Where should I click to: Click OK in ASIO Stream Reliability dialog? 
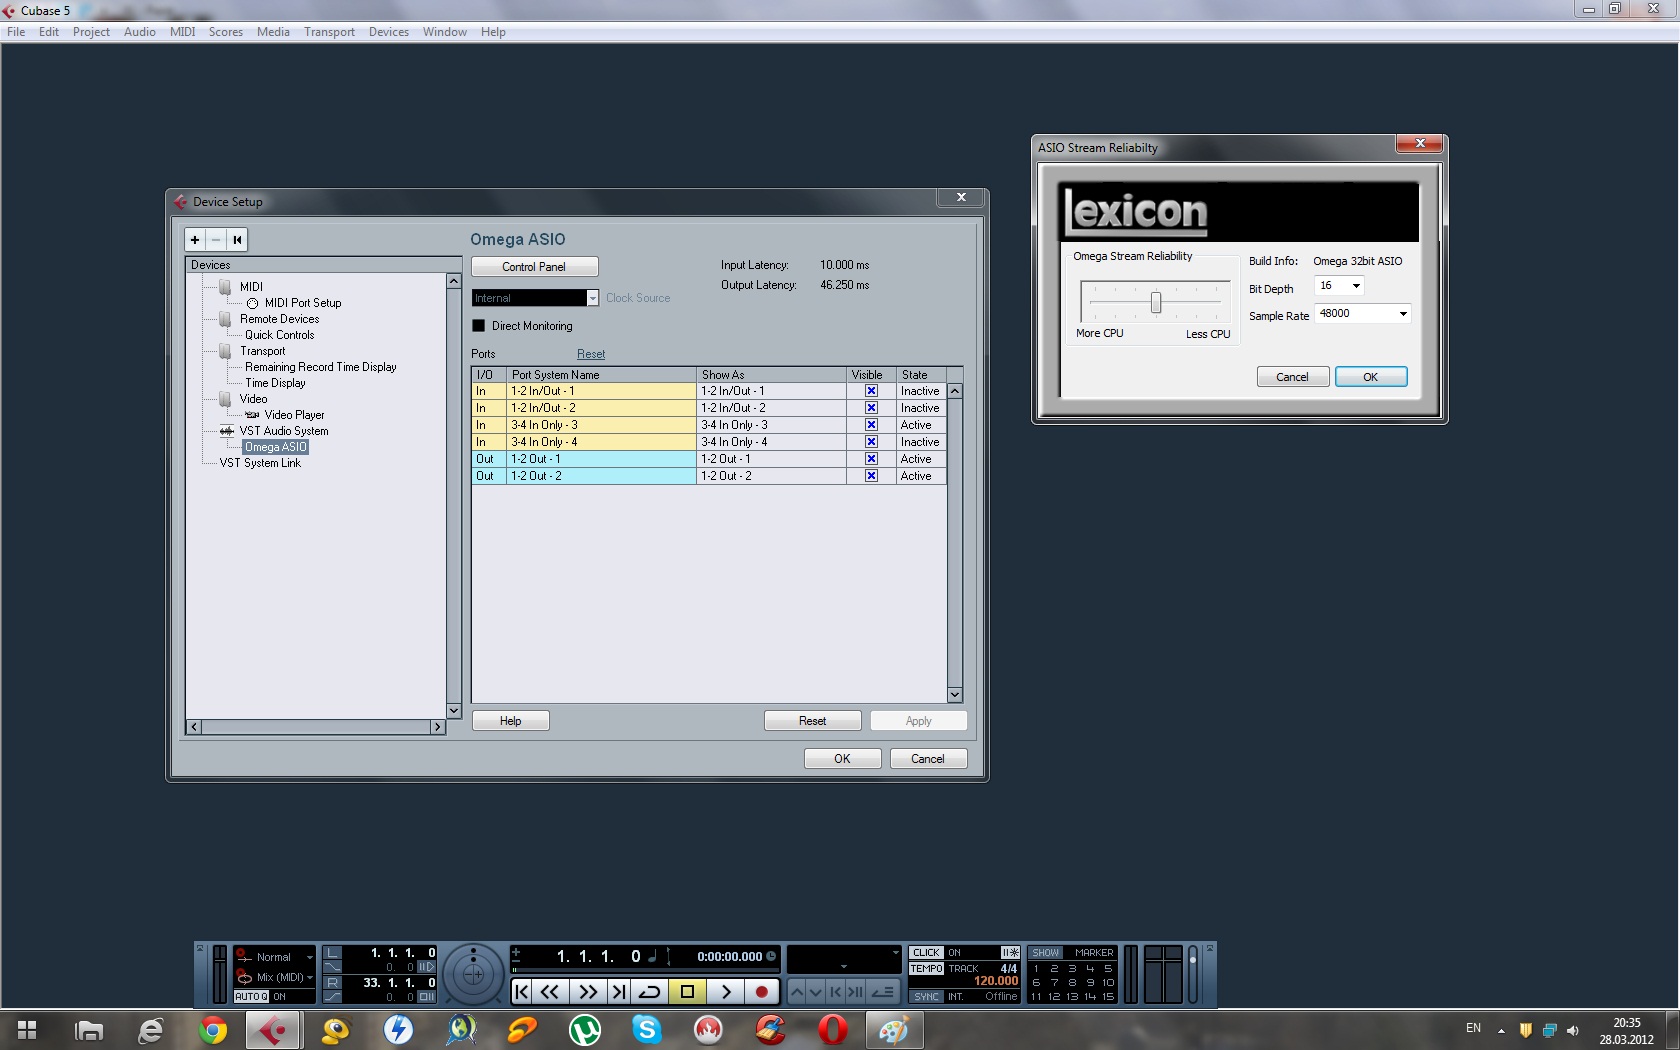(1371, 377)
